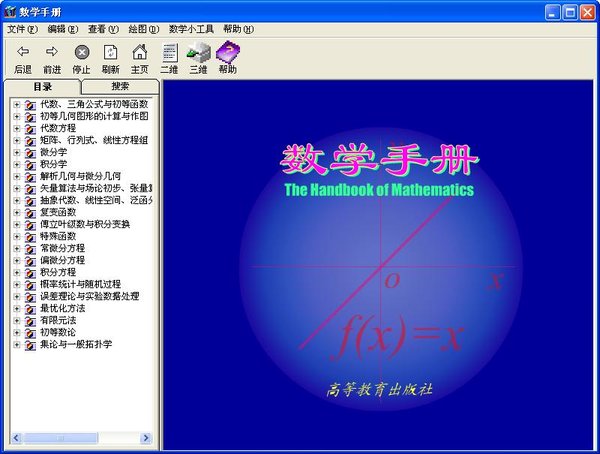
Task: Expand the 最优化方法 tree node
Action: pyautogui.click(x=16, y=308)
